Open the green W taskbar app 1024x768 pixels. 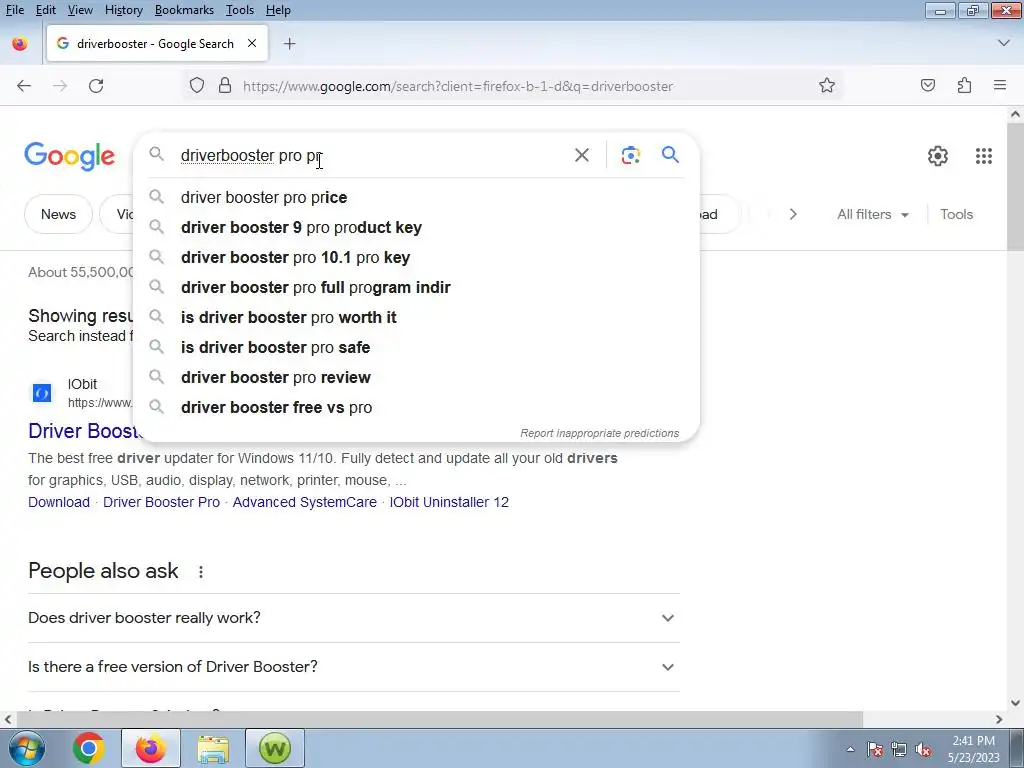coord(275,748)
